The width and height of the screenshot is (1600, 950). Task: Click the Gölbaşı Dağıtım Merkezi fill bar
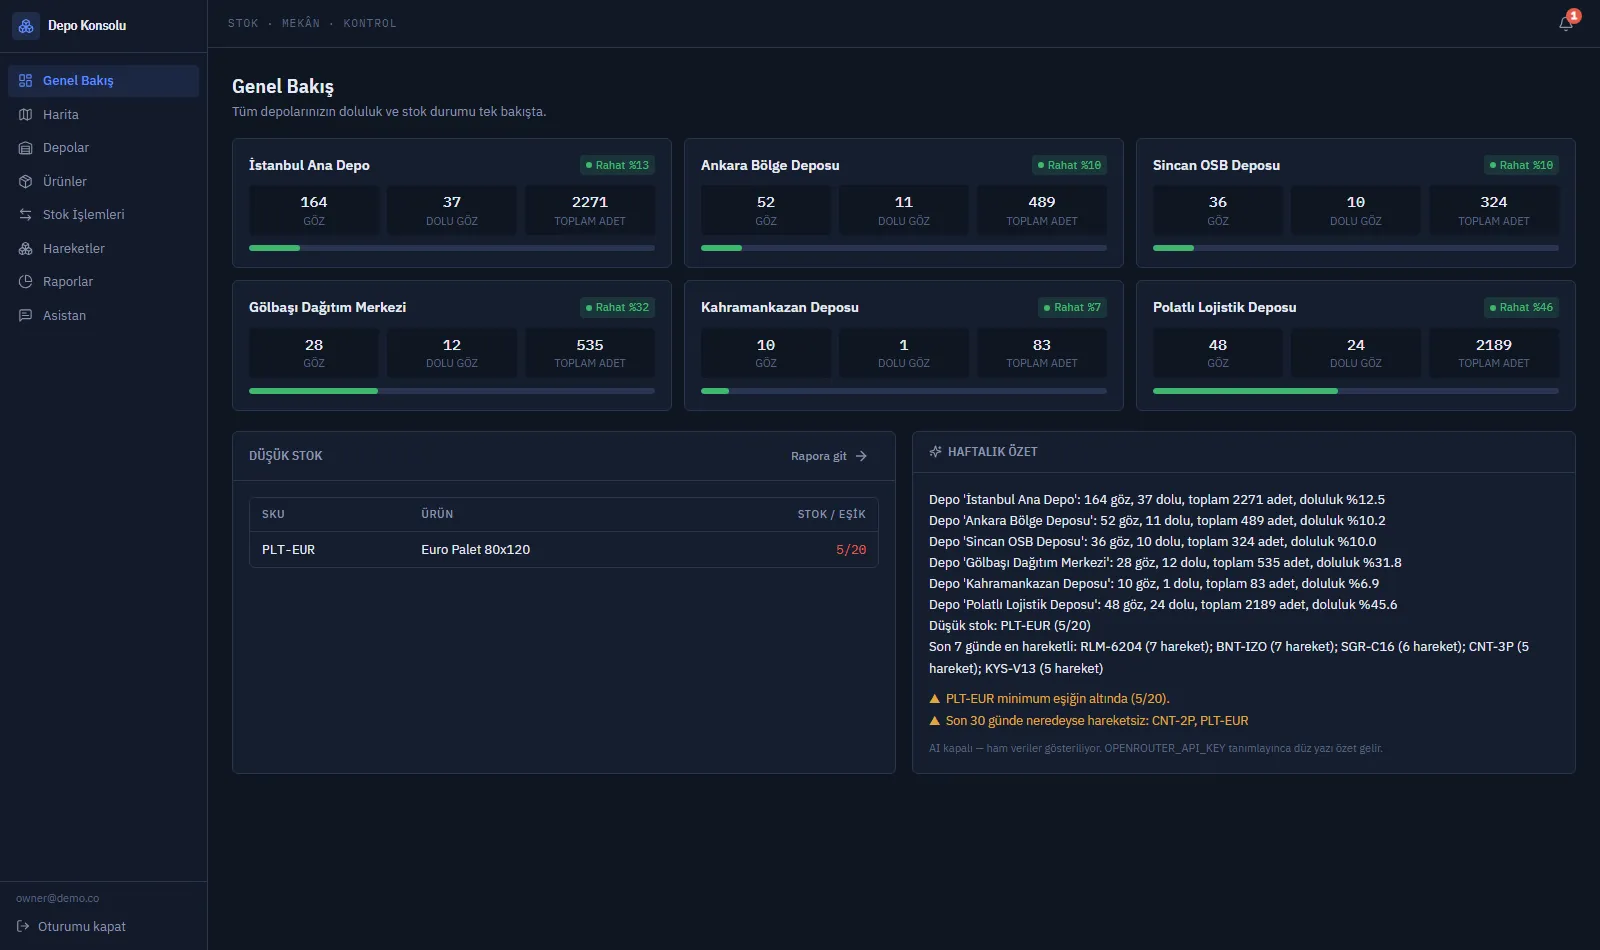(452, 391)
